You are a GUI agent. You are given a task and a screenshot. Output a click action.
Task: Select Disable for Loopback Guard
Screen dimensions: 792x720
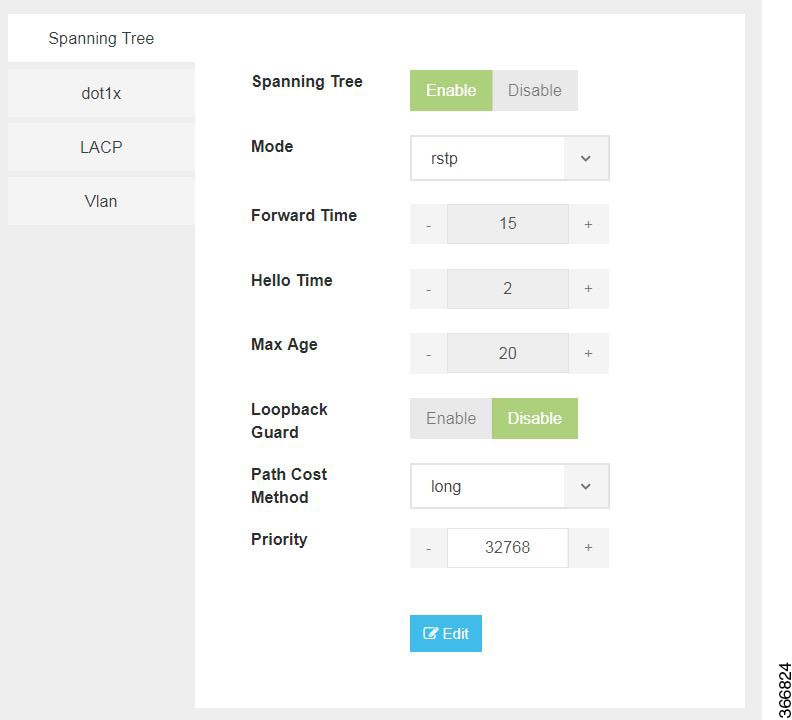pos(535,418)
